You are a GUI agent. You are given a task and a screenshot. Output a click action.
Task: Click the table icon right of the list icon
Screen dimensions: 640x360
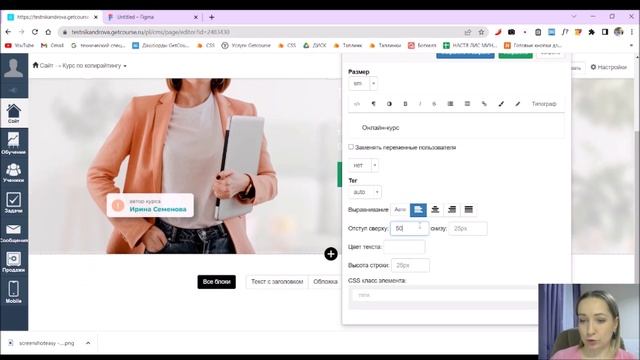point(467,104)
